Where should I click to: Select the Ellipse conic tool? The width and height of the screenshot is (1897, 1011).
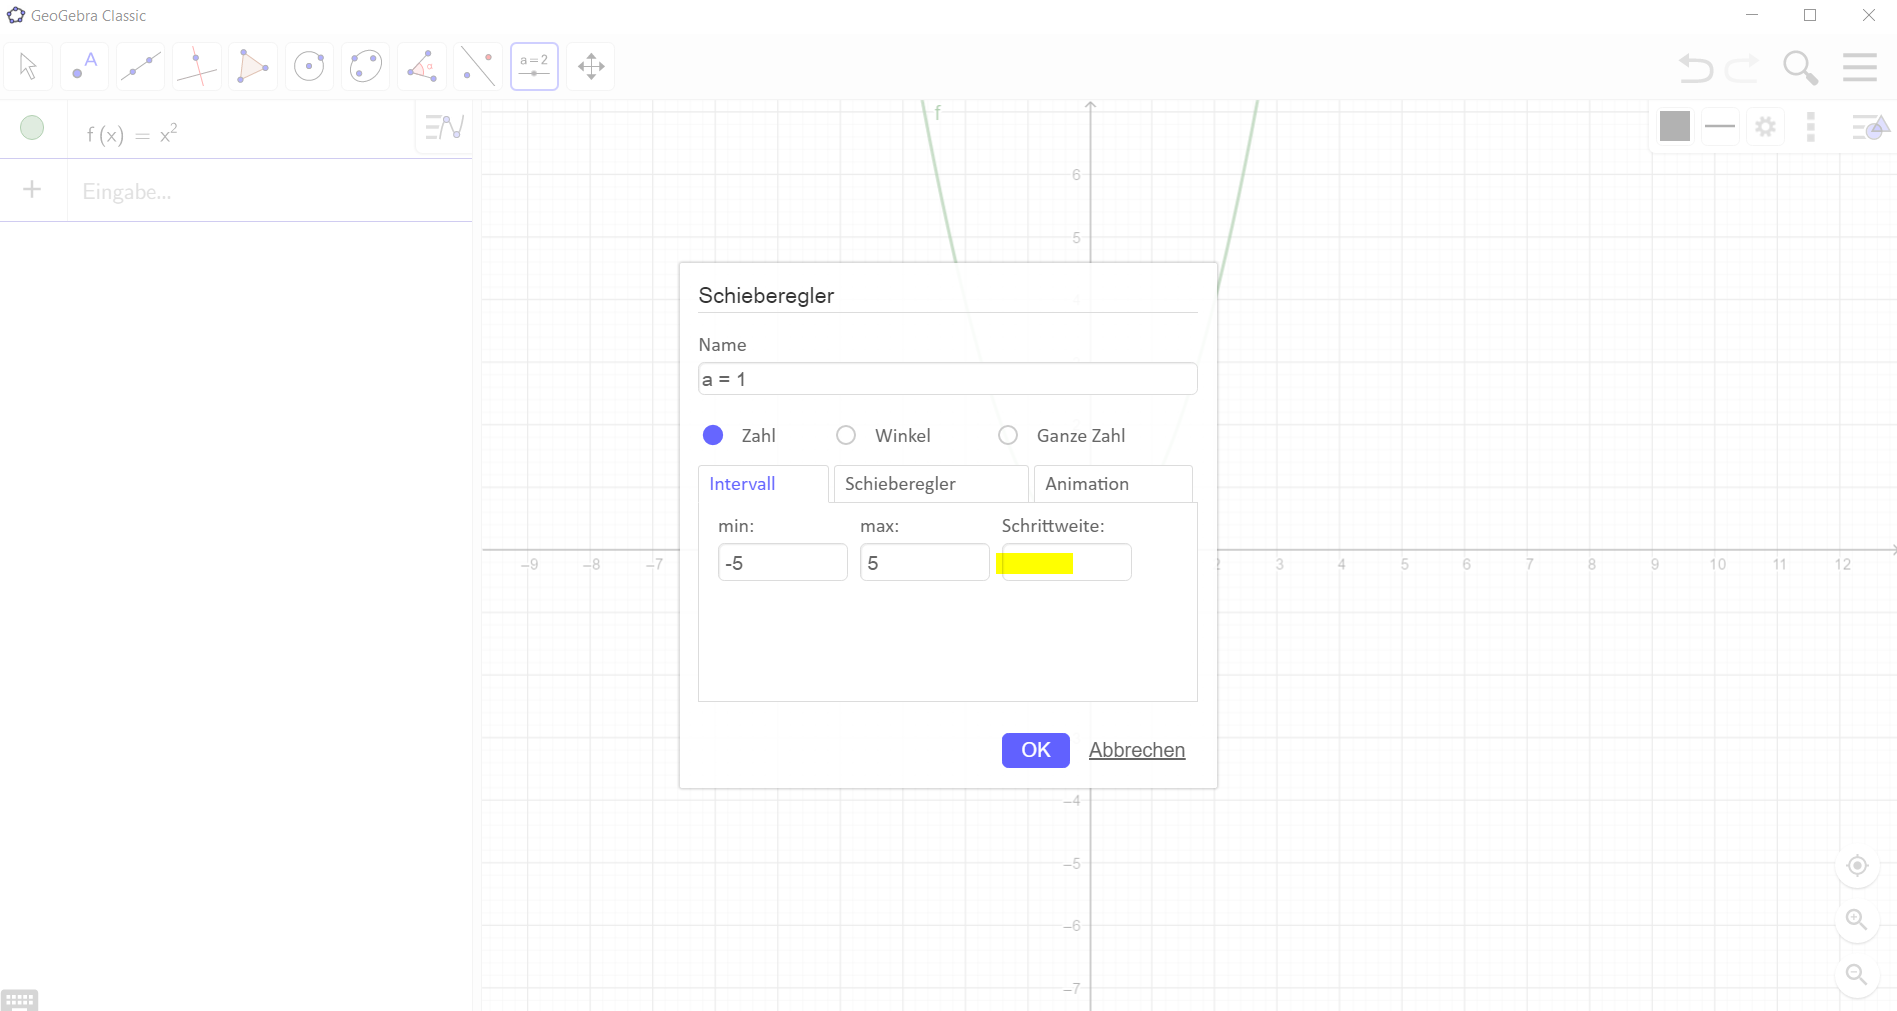(366, 67)
